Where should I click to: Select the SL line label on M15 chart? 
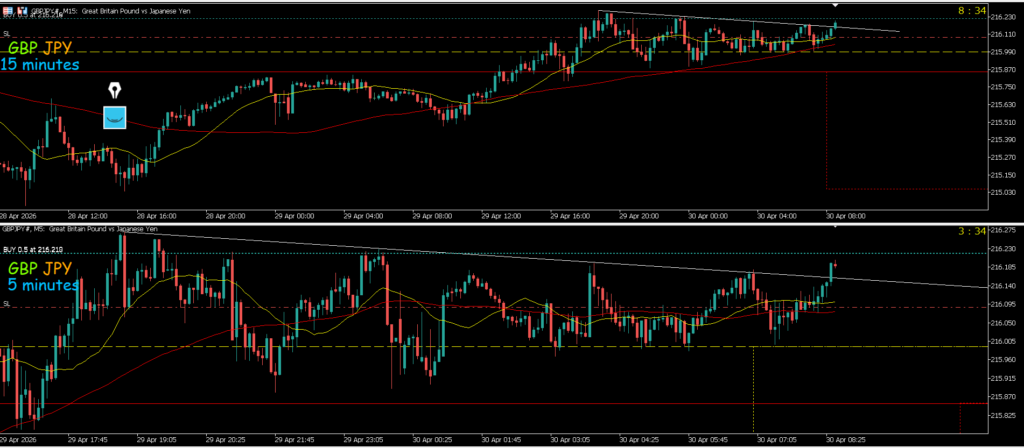coord(6,33)
